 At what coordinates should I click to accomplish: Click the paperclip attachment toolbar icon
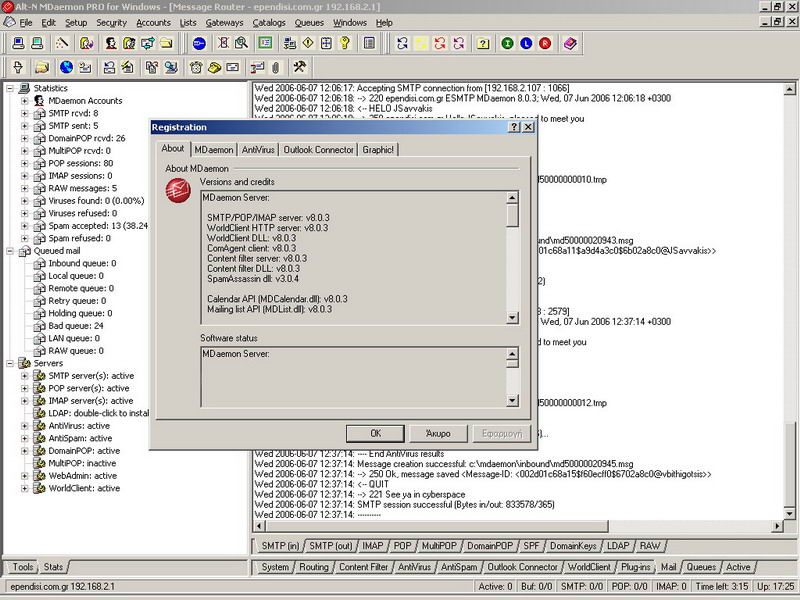[x=276, y=67]
